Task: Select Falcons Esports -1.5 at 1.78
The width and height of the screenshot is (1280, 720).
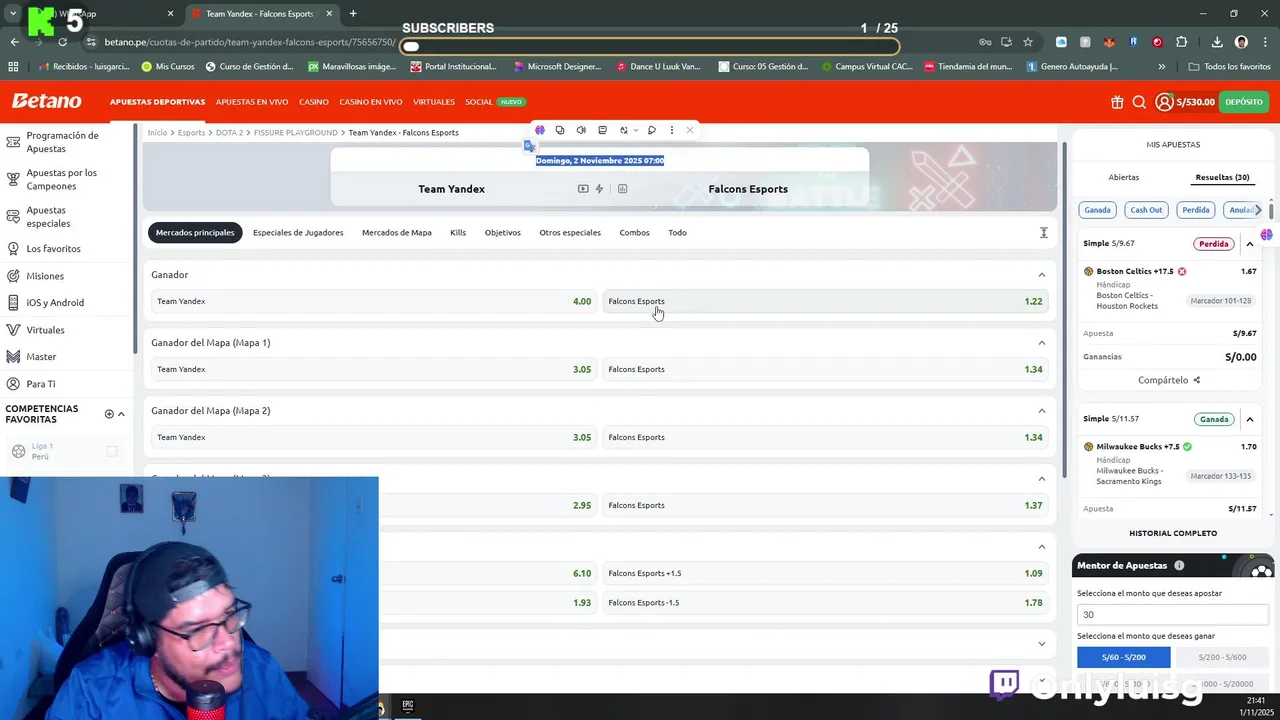Action: pyautogui.click(x=825, y=603)
